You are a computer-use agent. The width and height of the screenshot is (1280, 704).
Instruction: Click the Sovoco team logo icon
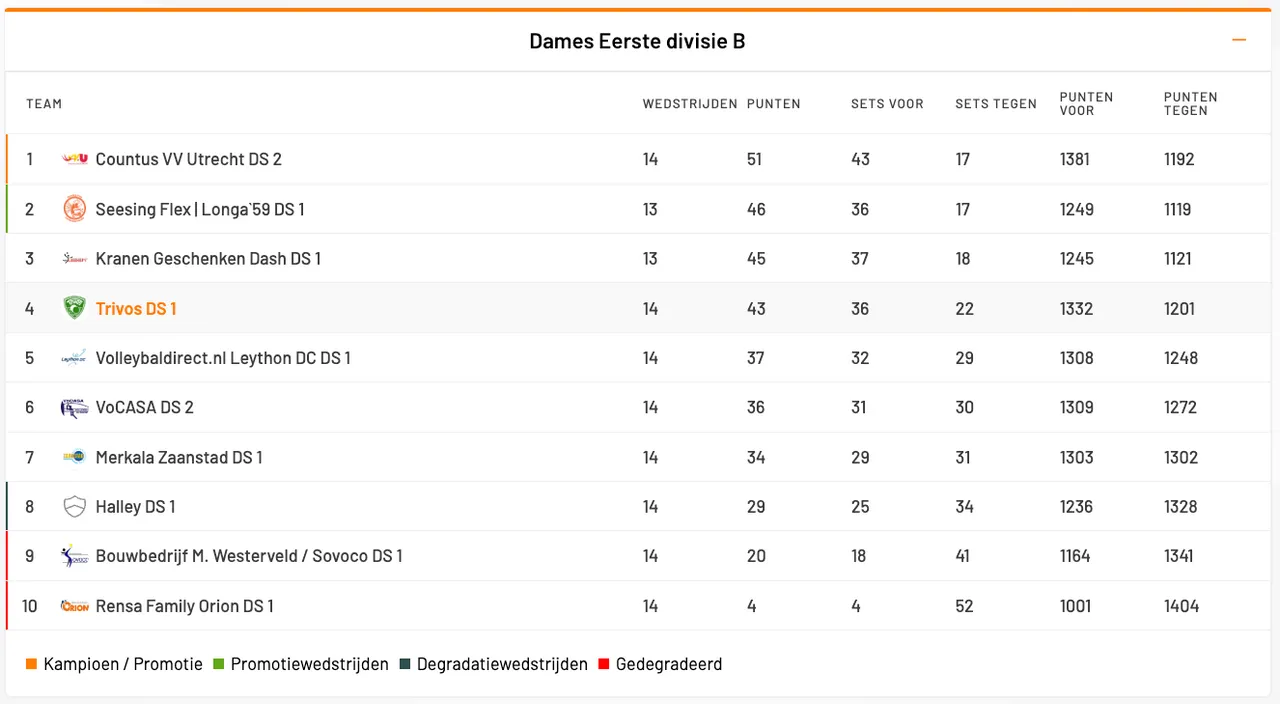click(x=75, y=556)
